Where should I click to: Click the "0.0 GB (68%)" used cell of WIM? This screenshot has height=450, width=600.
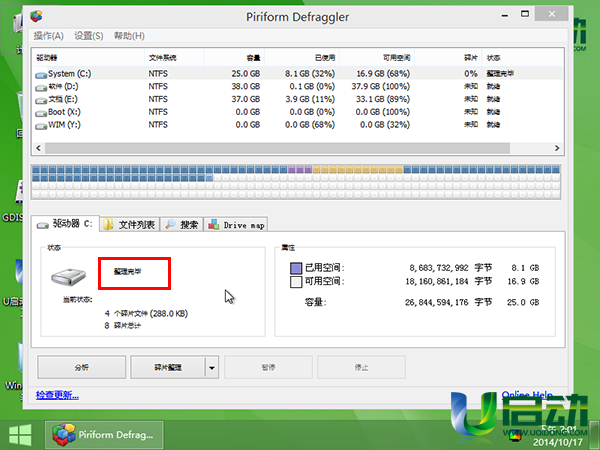pyautogui.click(x=310, y=125)
